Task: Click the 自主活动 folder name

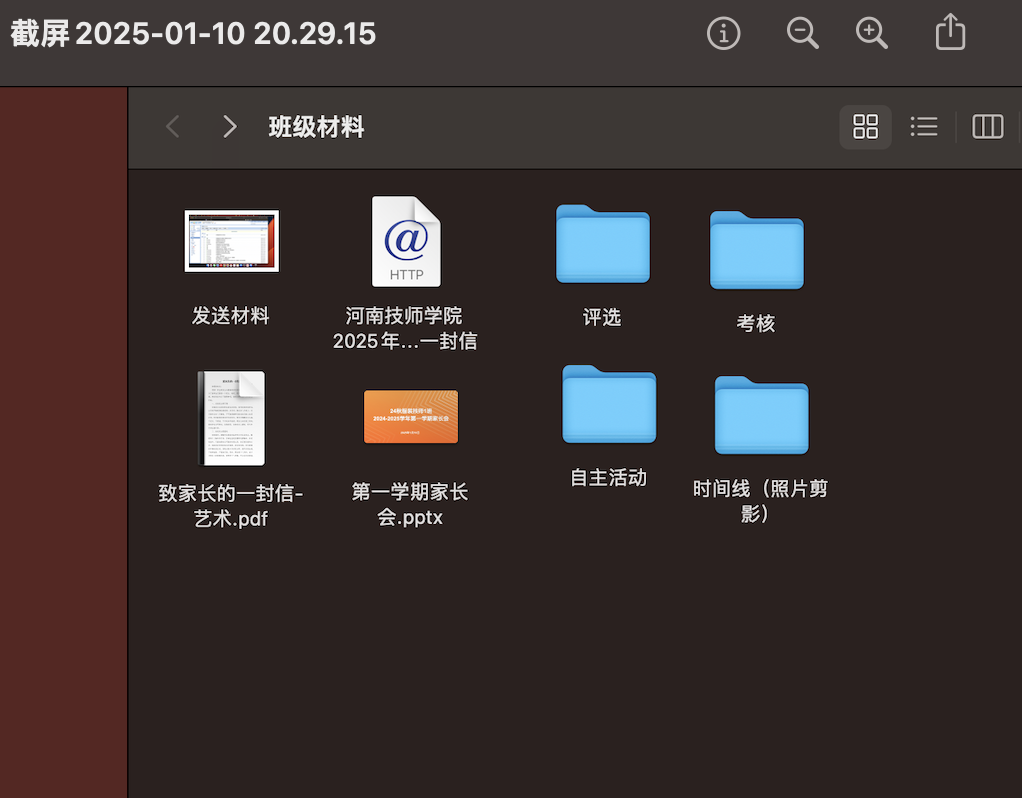Action: tap(609, 478)
